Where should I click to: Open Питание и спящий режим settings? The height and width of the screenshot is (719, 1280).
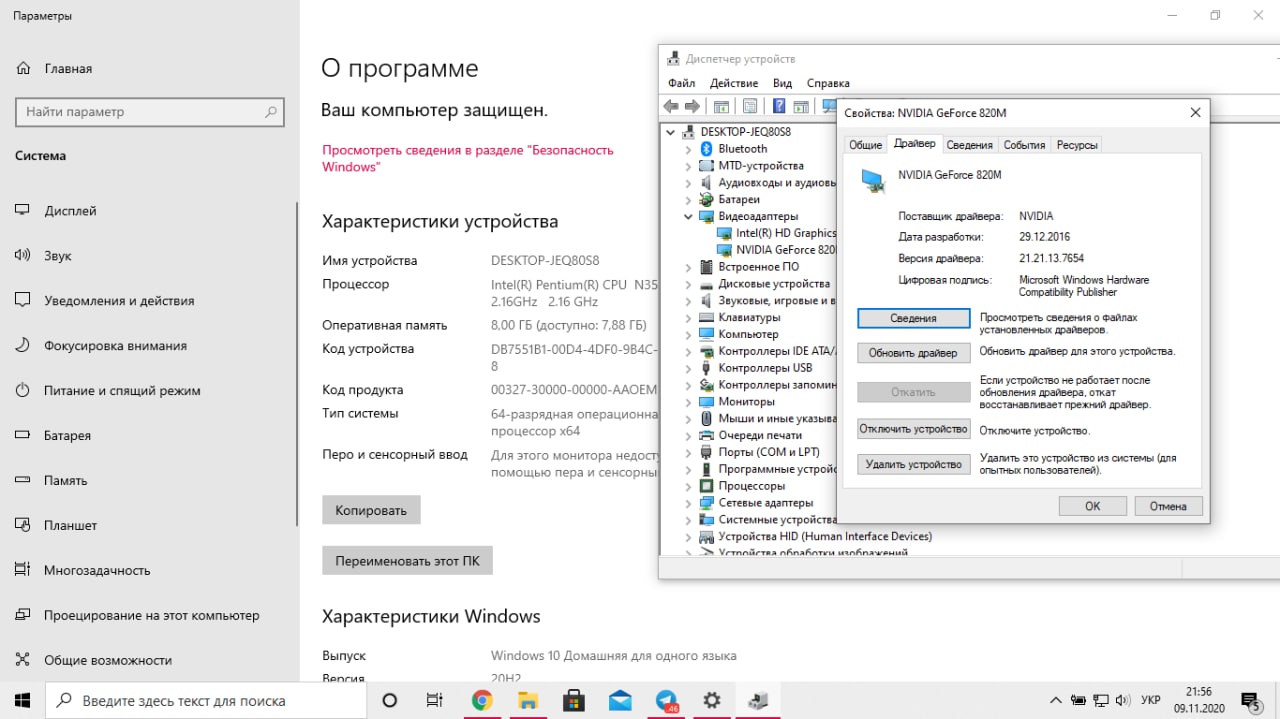pyautogui.click(x=122, y=391)
